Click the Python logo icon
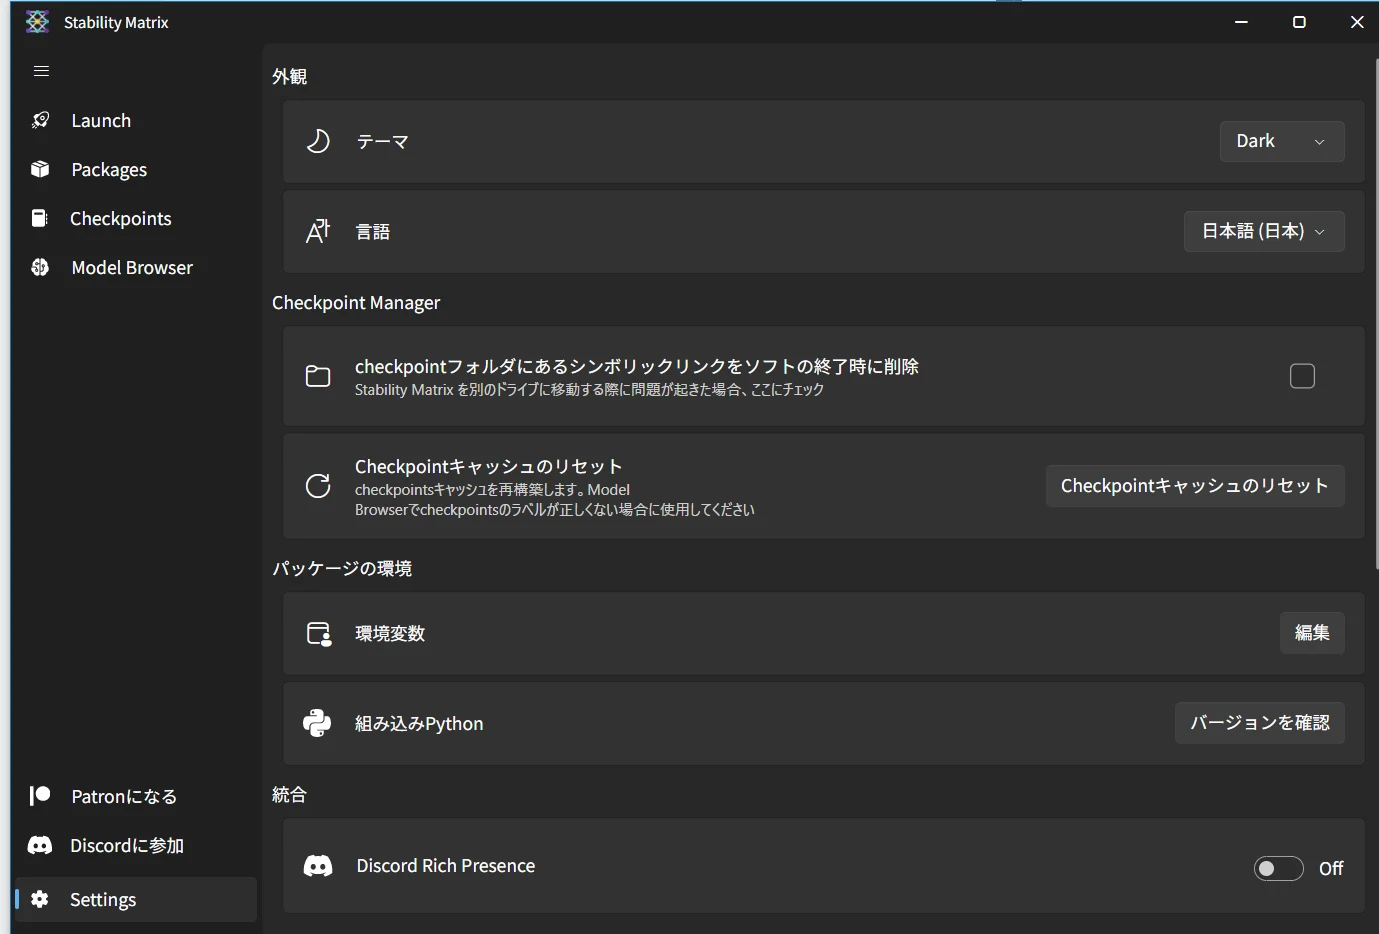Screen dimensions: 1379x934 click(317, 723)
